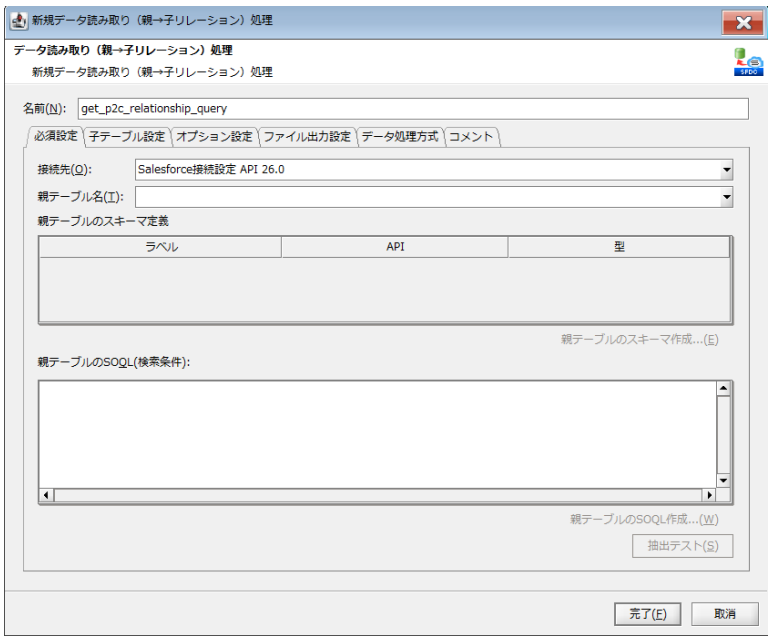
Task: Click the SOQL scrollbar down arrow
Action: [724, 481]
